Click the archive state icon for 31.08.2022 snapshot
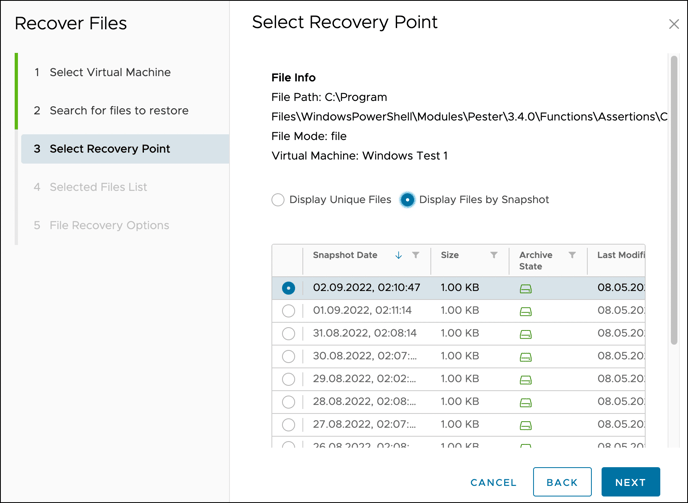 526,334
